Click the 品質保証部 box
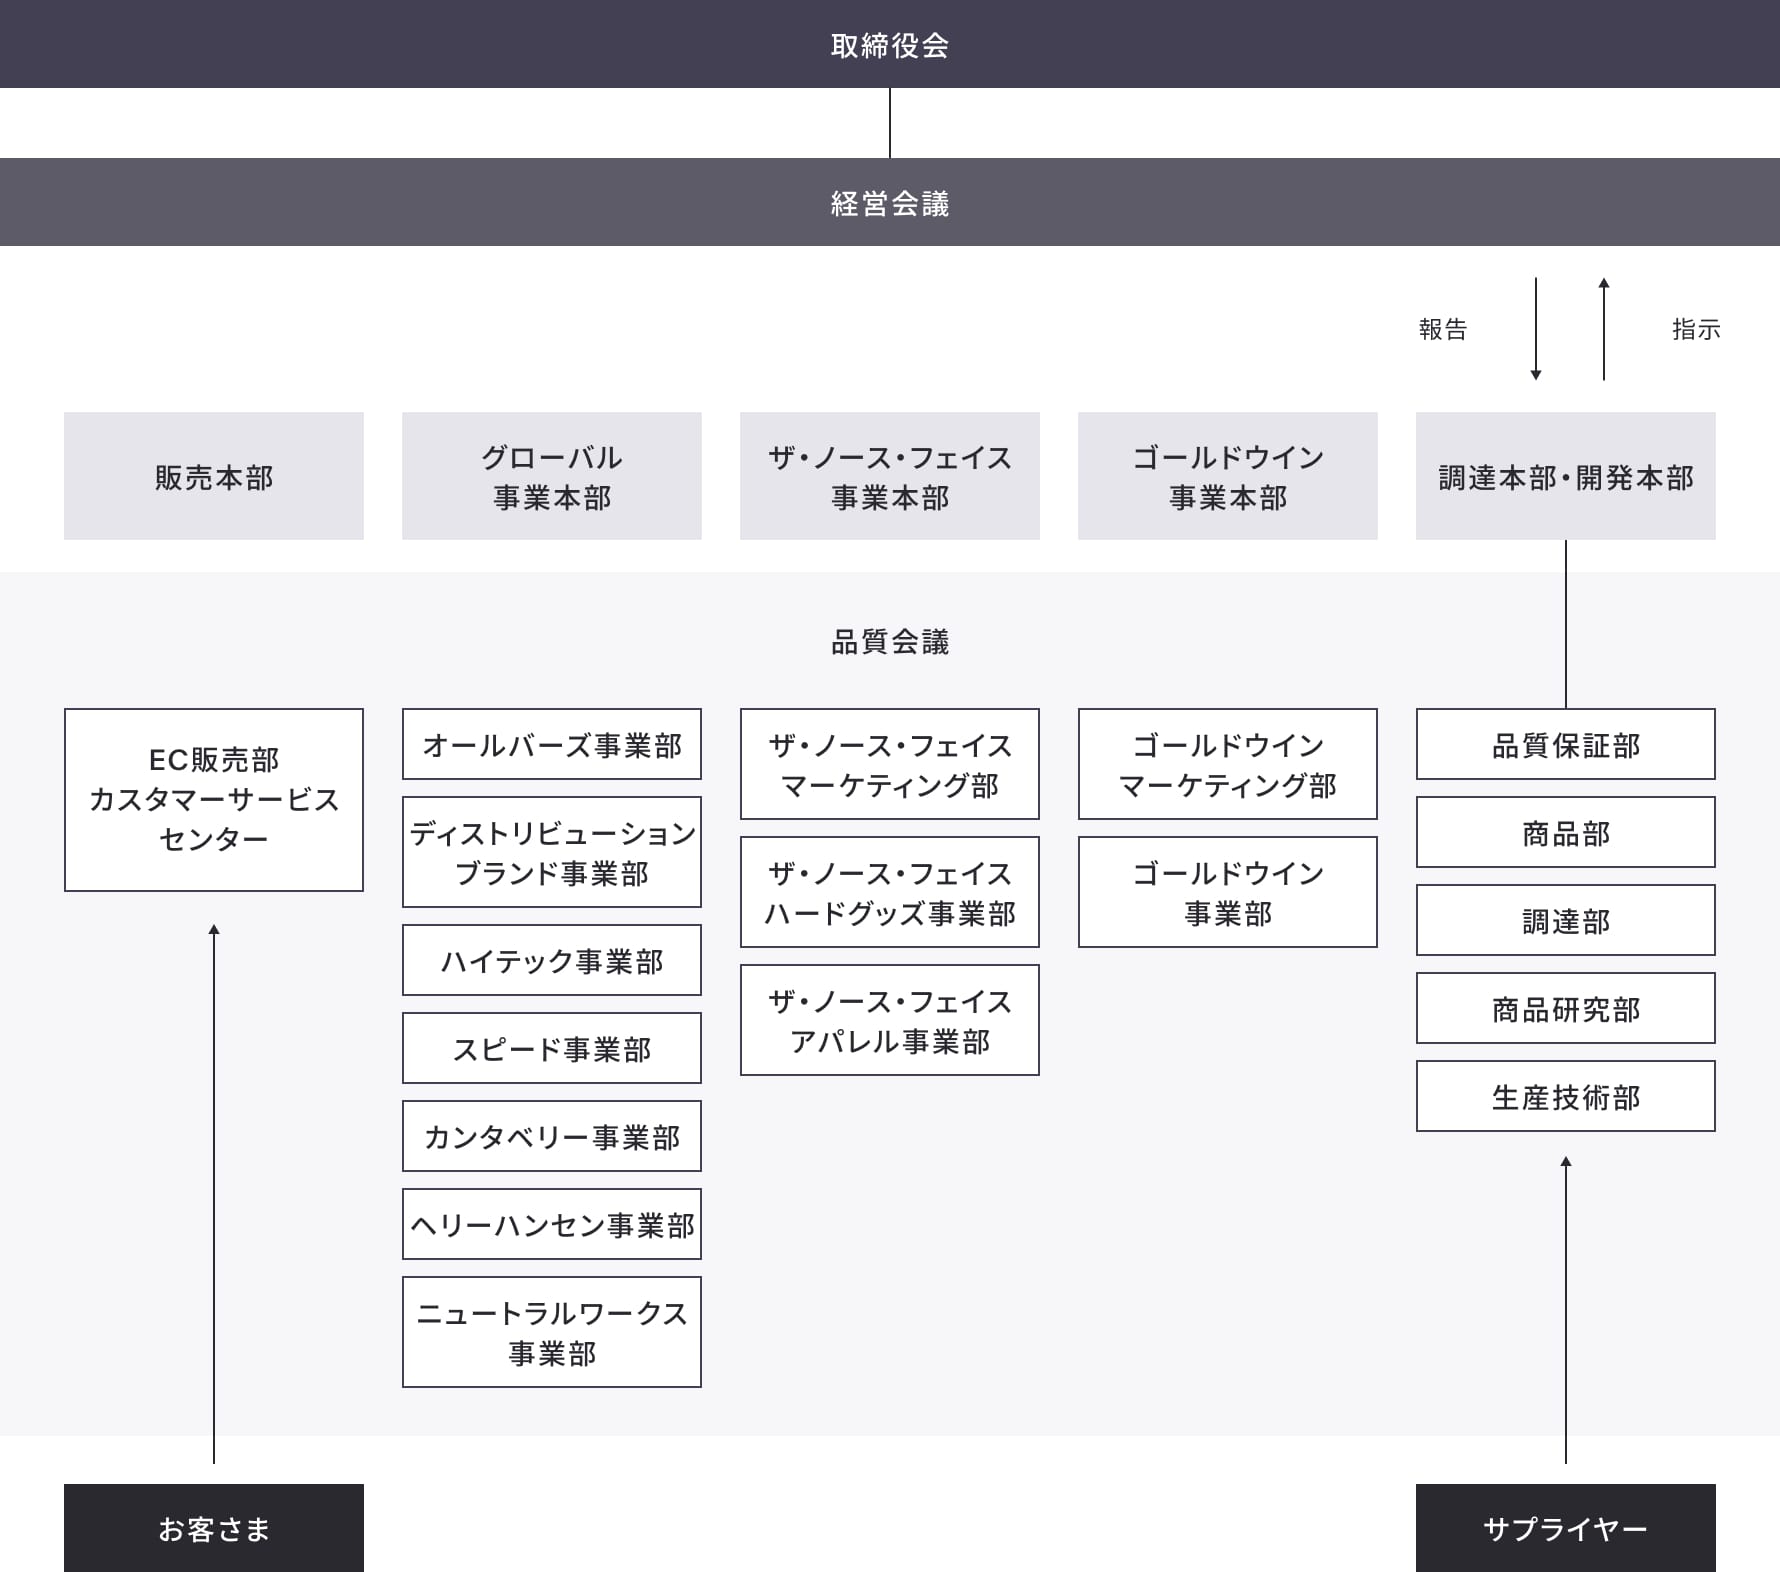The height and width of the screenshot is (1572, 1780). [x=1565, y=744]
